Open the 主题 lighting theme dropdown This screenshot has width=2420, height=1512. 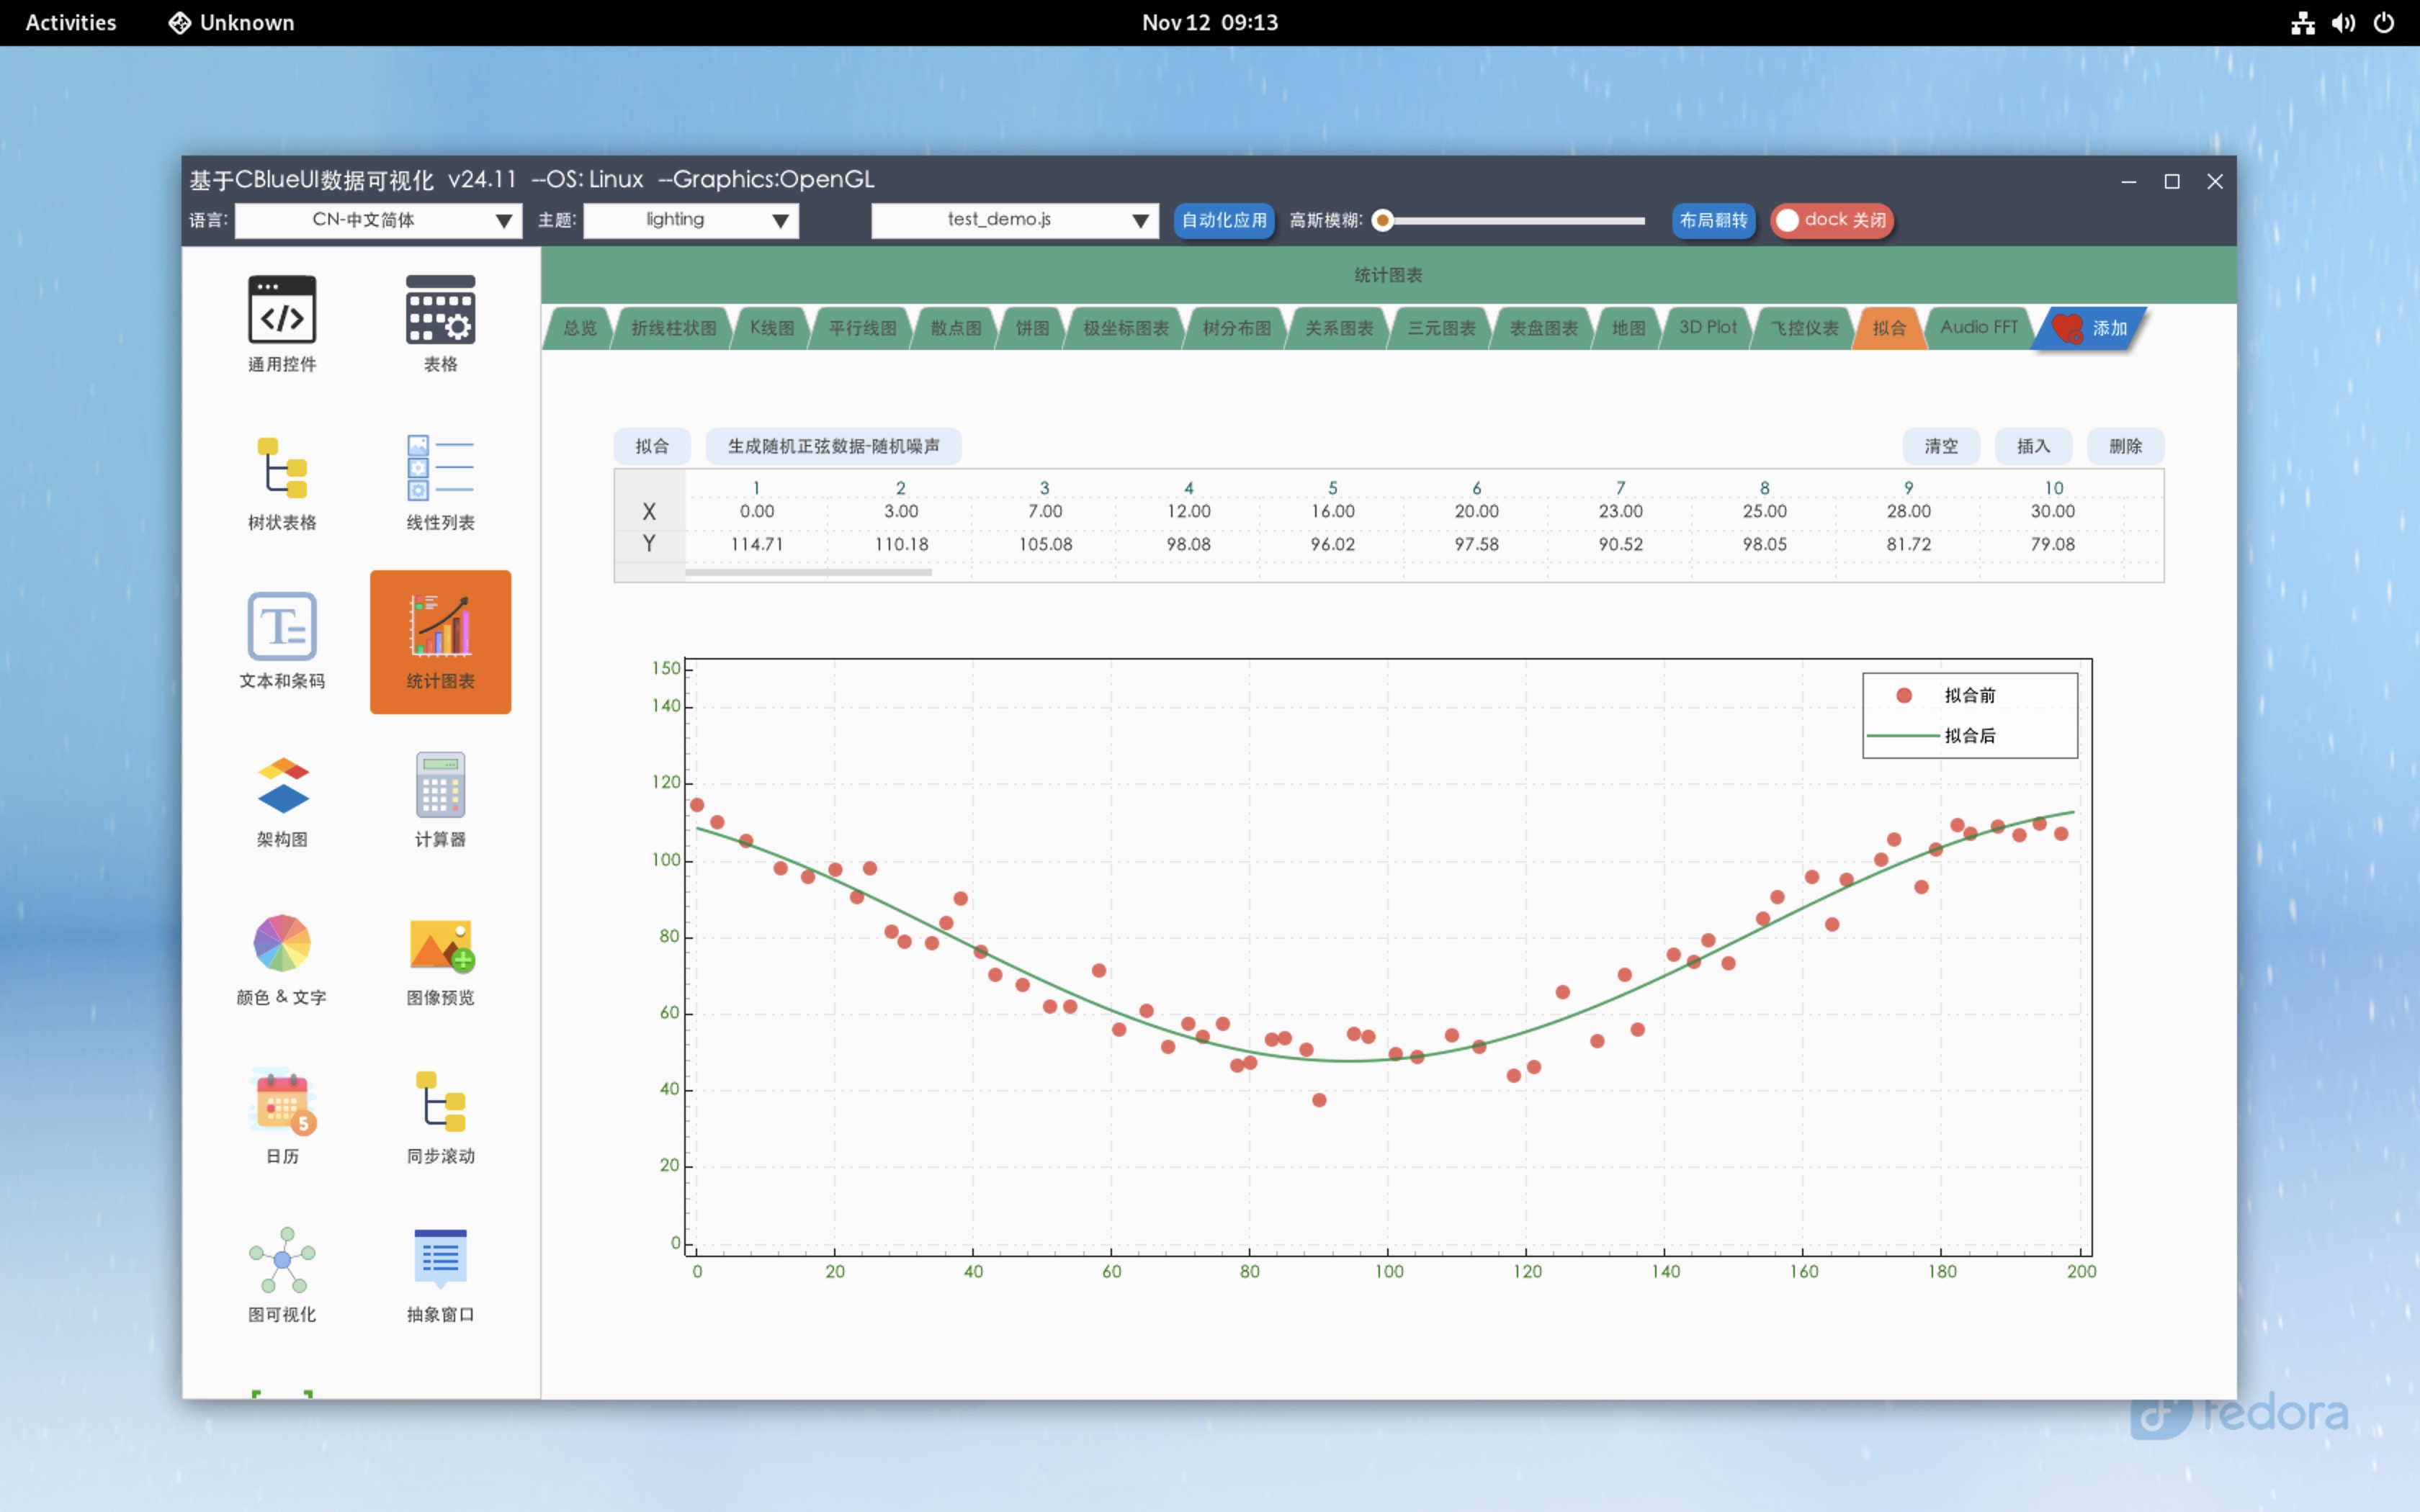pos(691,220)
